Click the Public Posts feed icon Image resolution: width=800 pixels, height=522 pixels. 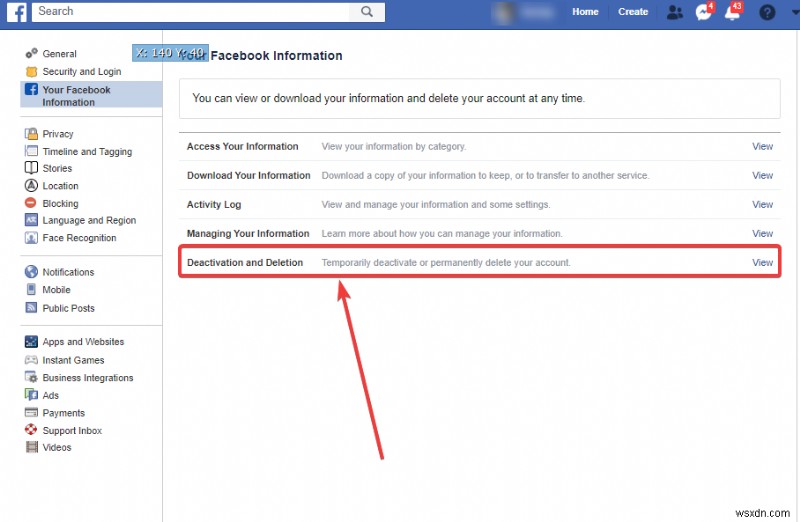point(31,308)
